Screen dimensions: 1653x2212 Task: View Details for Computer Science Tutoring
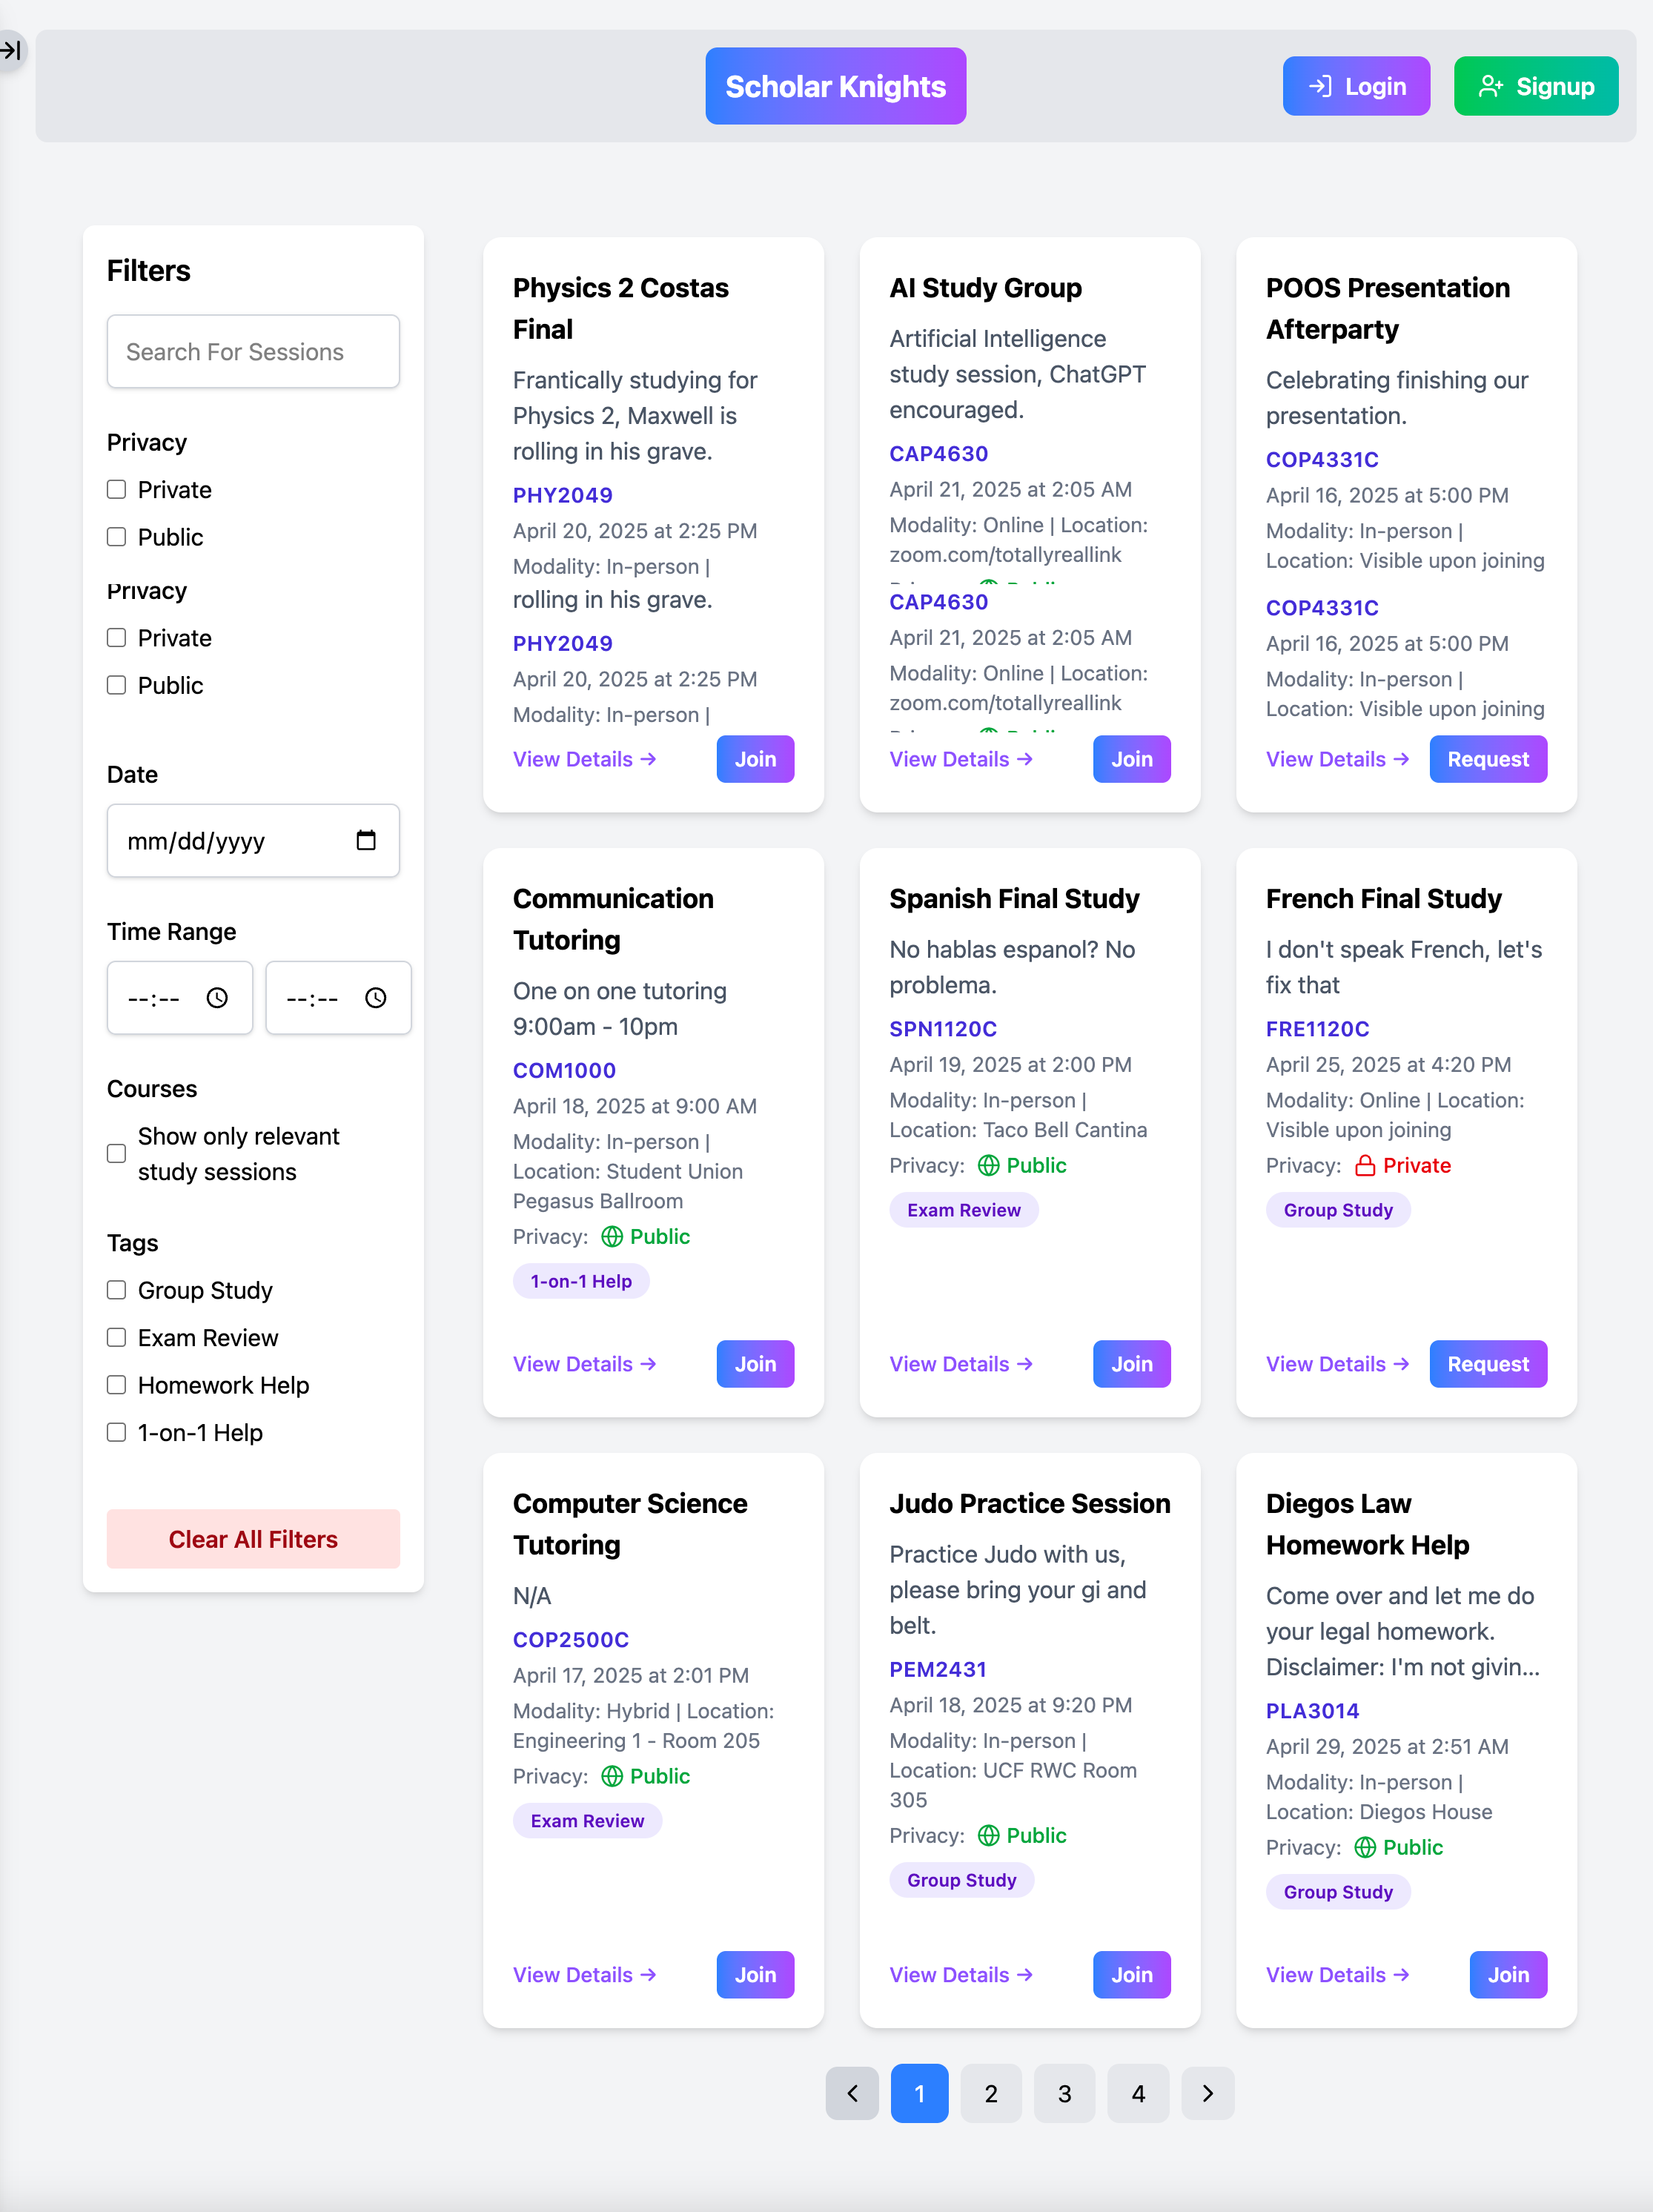(585, 1975)
